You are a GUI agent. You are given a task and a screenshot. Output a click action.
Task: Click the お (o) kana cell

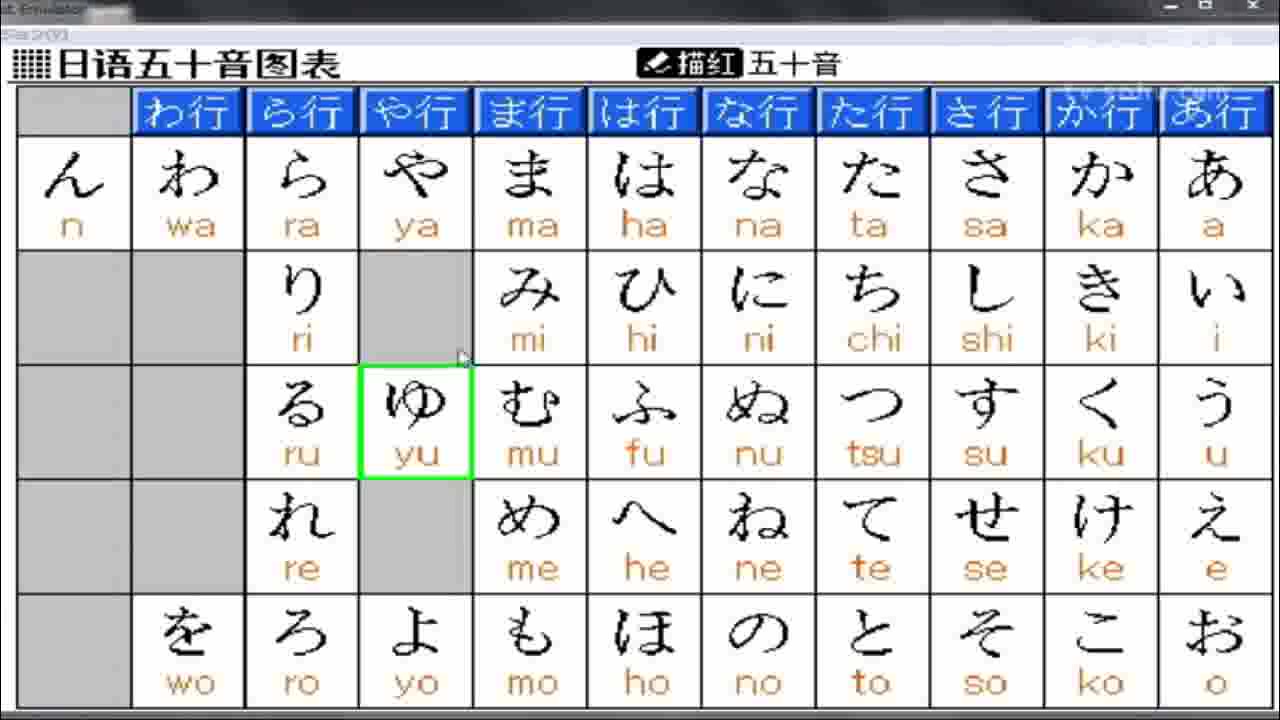pos(1213,651)
